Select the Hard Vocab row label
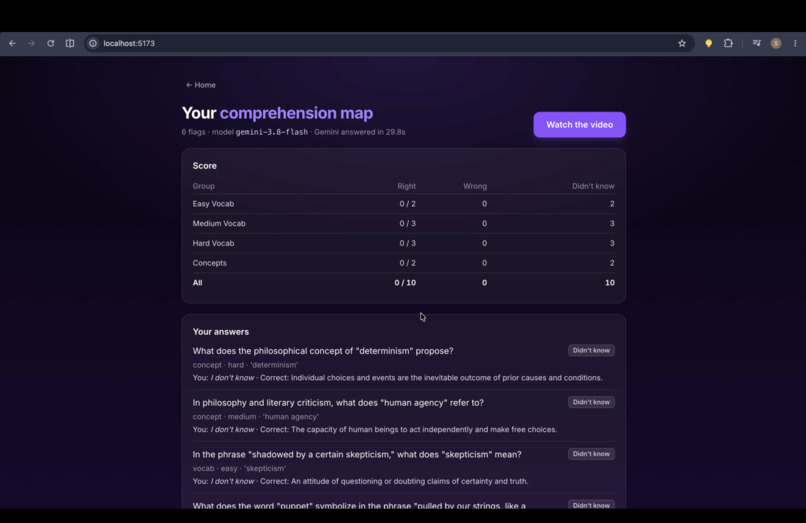 (213, 243)
